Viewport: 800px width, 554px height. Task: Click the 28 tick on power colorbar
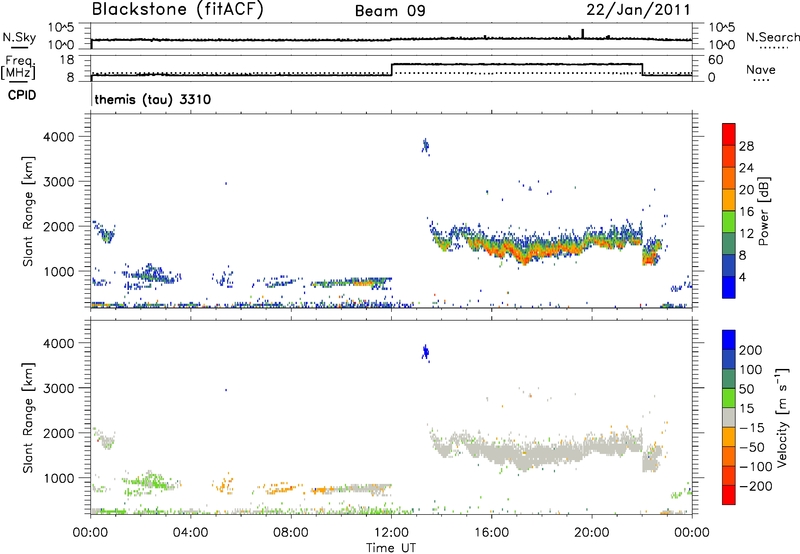point(746,147)
